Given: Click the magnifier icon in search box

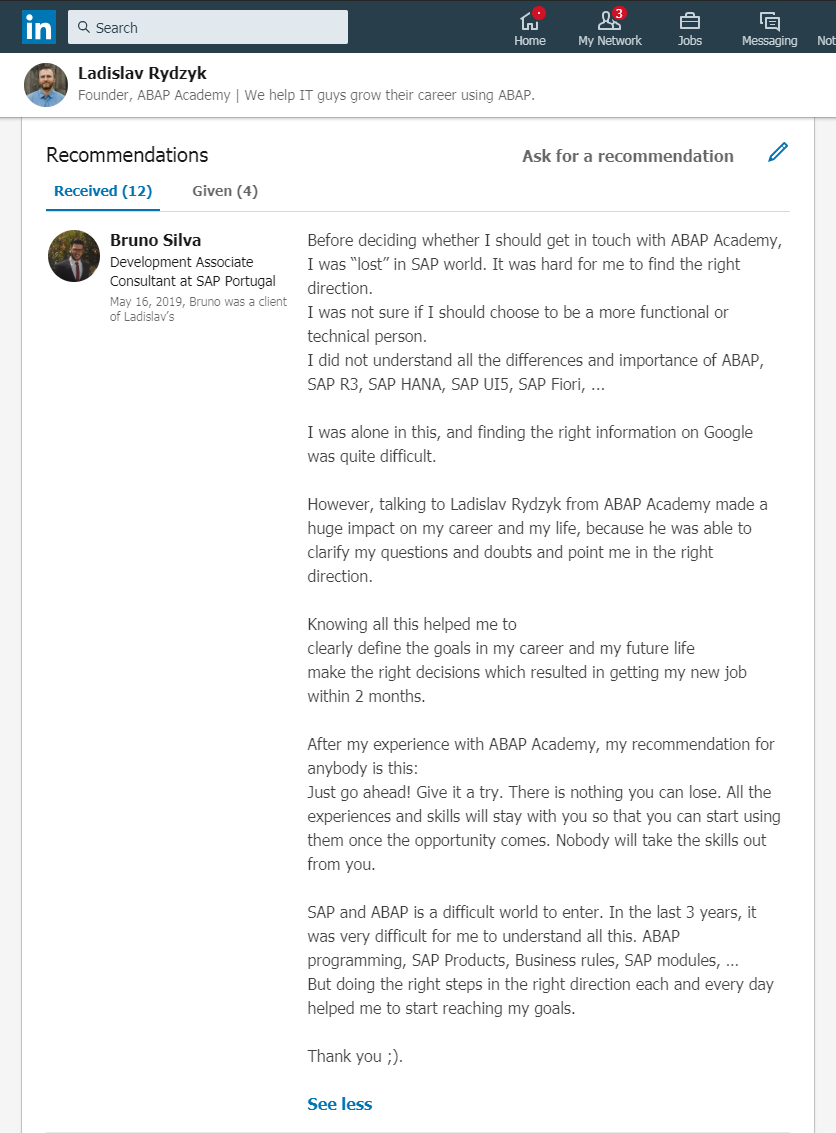Looking at the screenshot, I should point(84,27).
